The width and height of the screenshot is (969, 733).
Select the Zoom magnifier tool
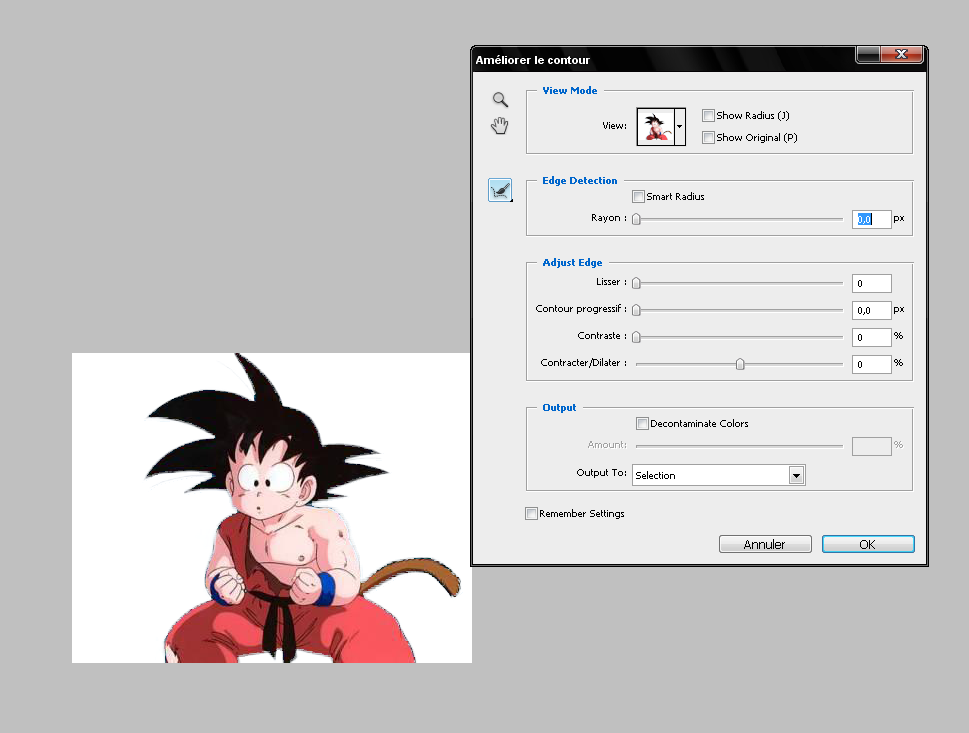click(x=500, y=100)
